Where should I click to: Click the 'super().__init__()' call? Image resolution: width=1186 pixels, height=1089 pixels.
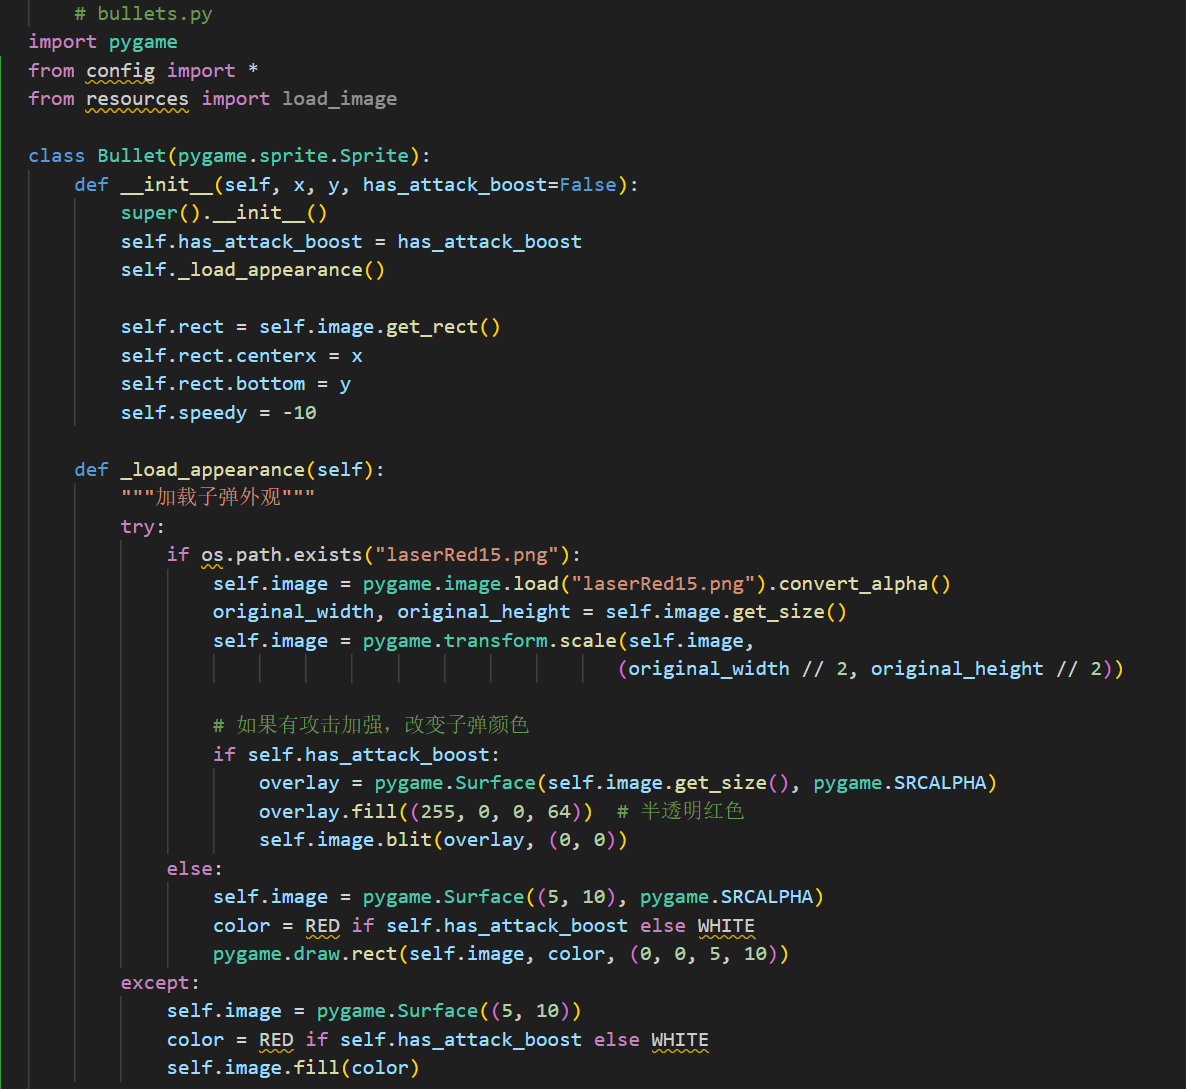pos(224,213)
